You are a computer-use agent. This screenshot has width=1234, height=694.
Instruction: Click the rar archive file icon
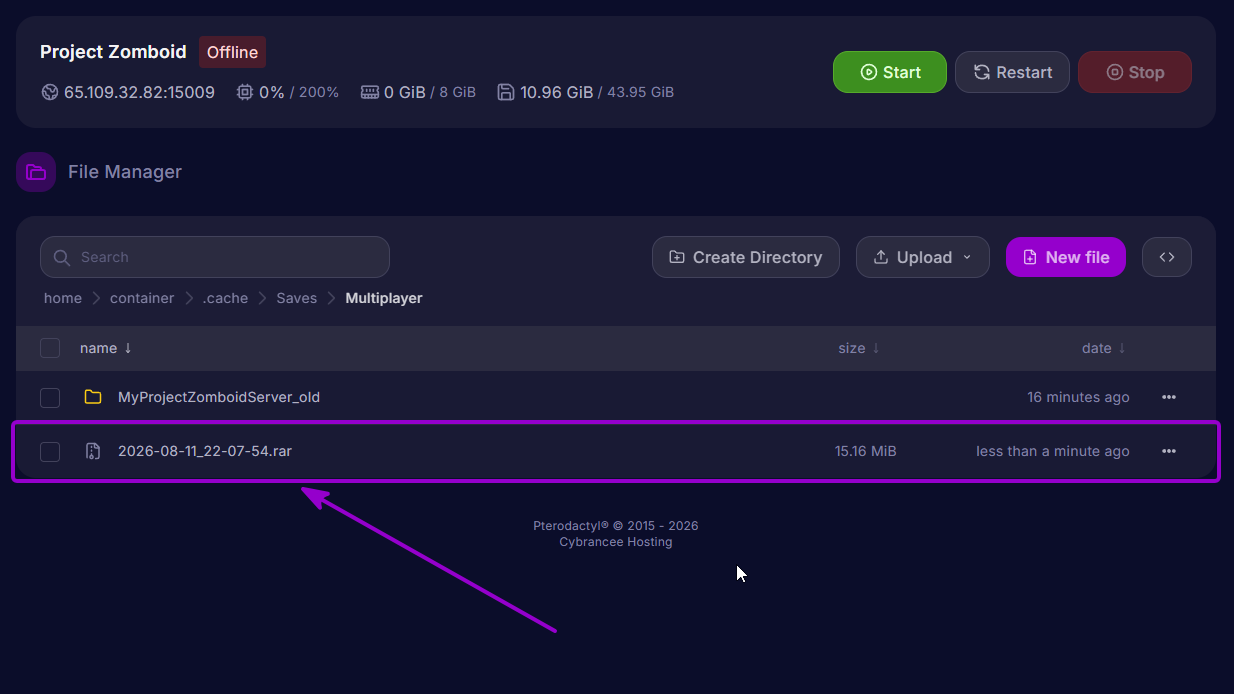tap(93, 451)
